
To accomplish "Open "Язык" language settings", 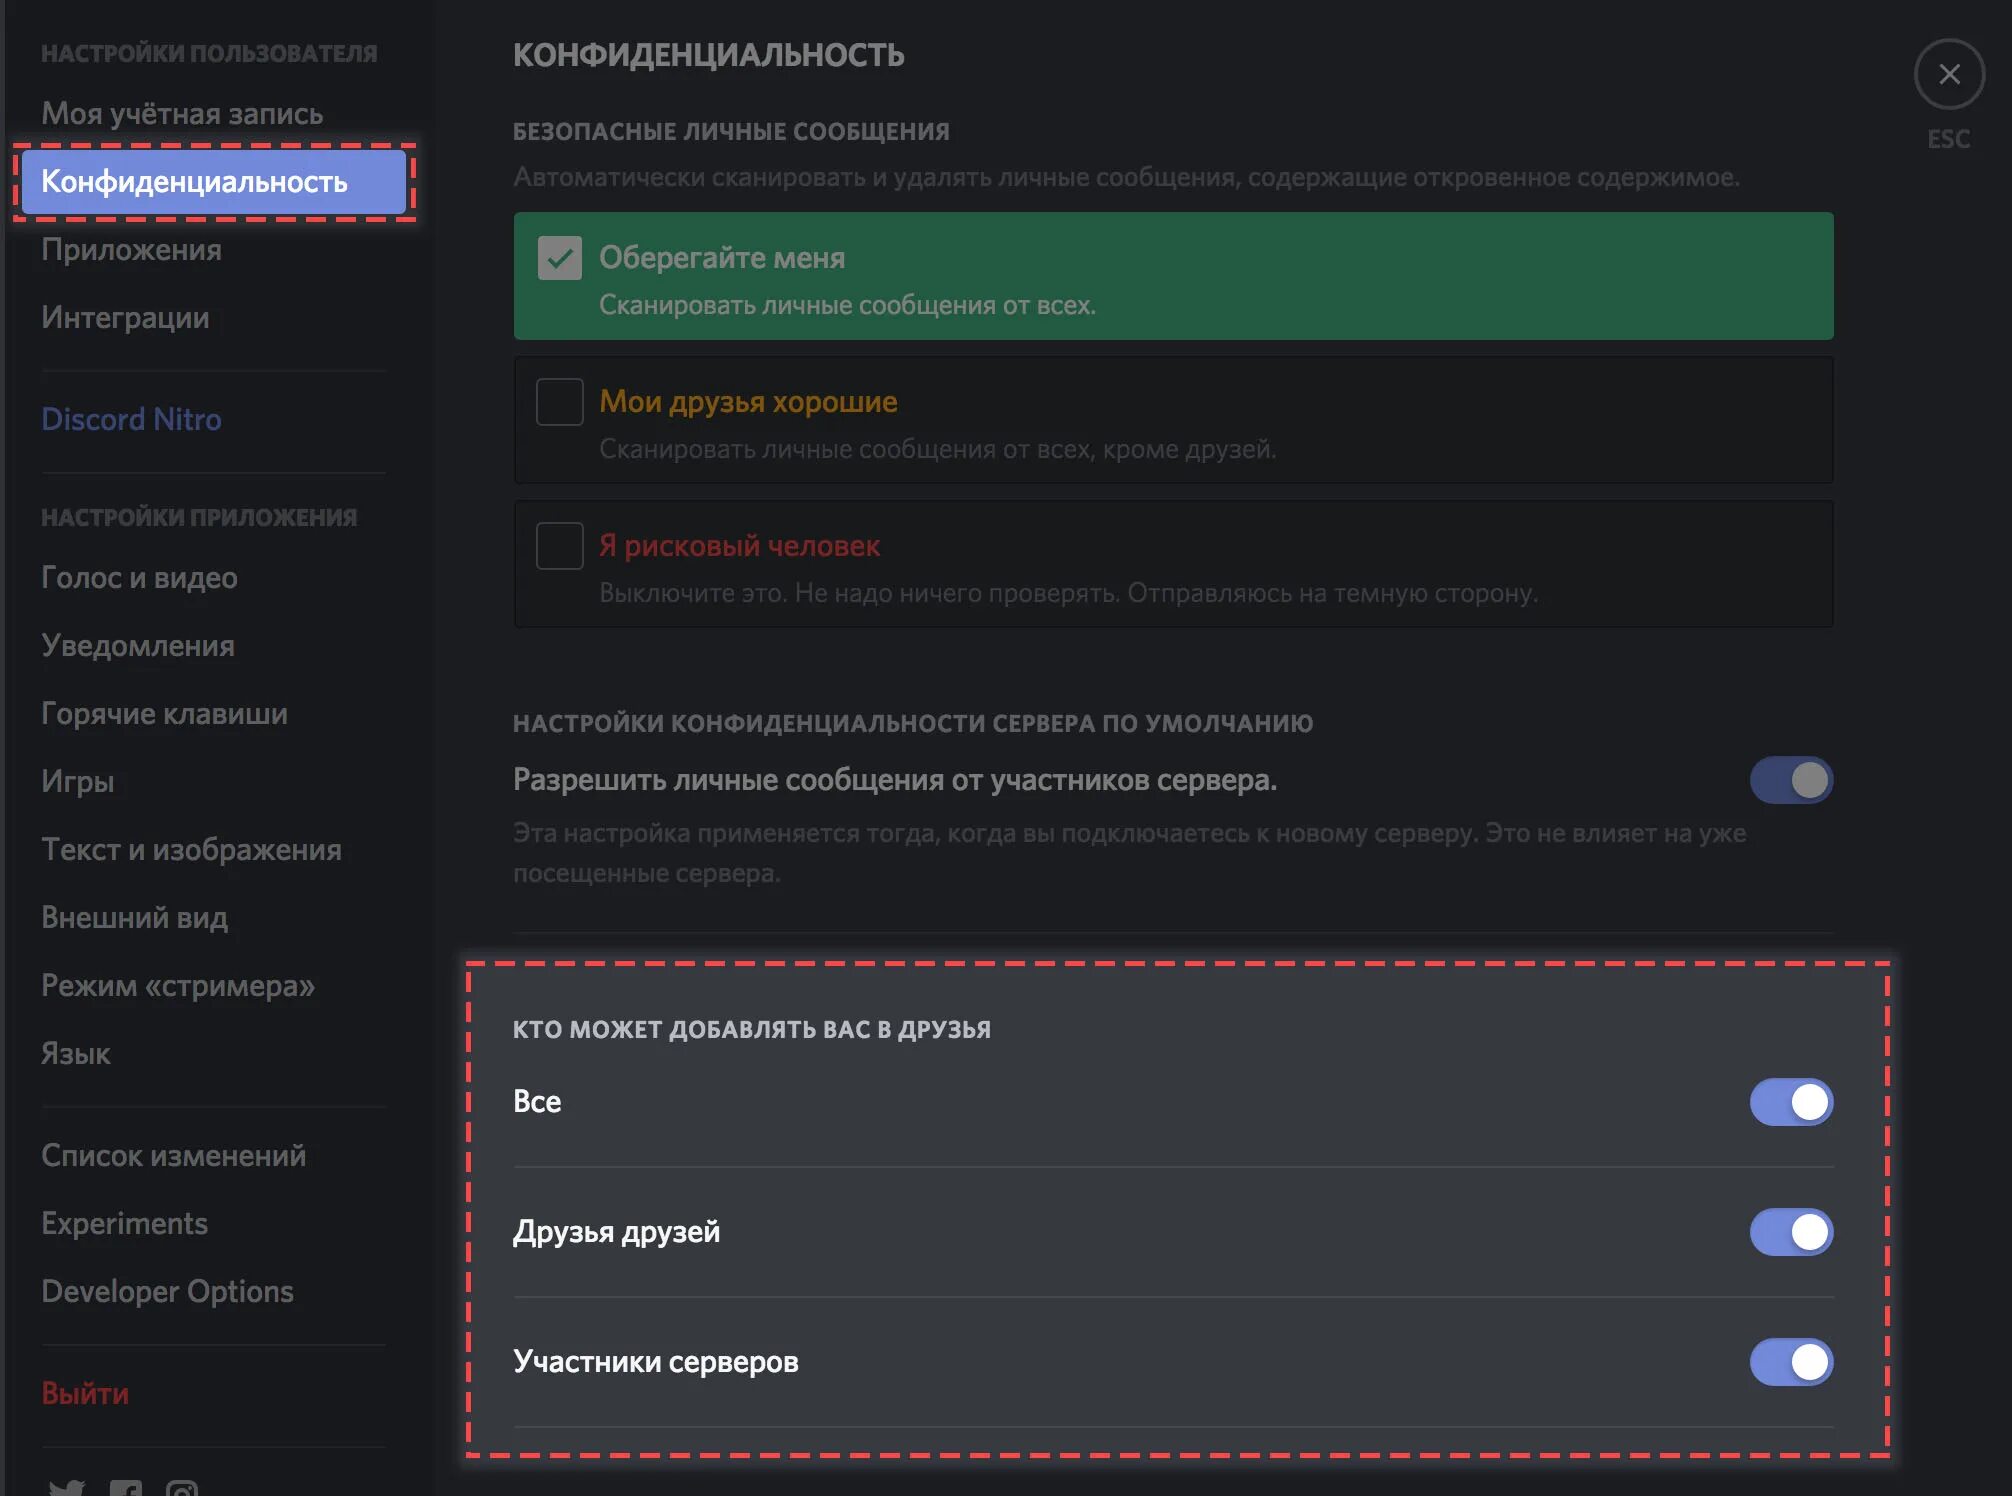I will (76, 1054).
